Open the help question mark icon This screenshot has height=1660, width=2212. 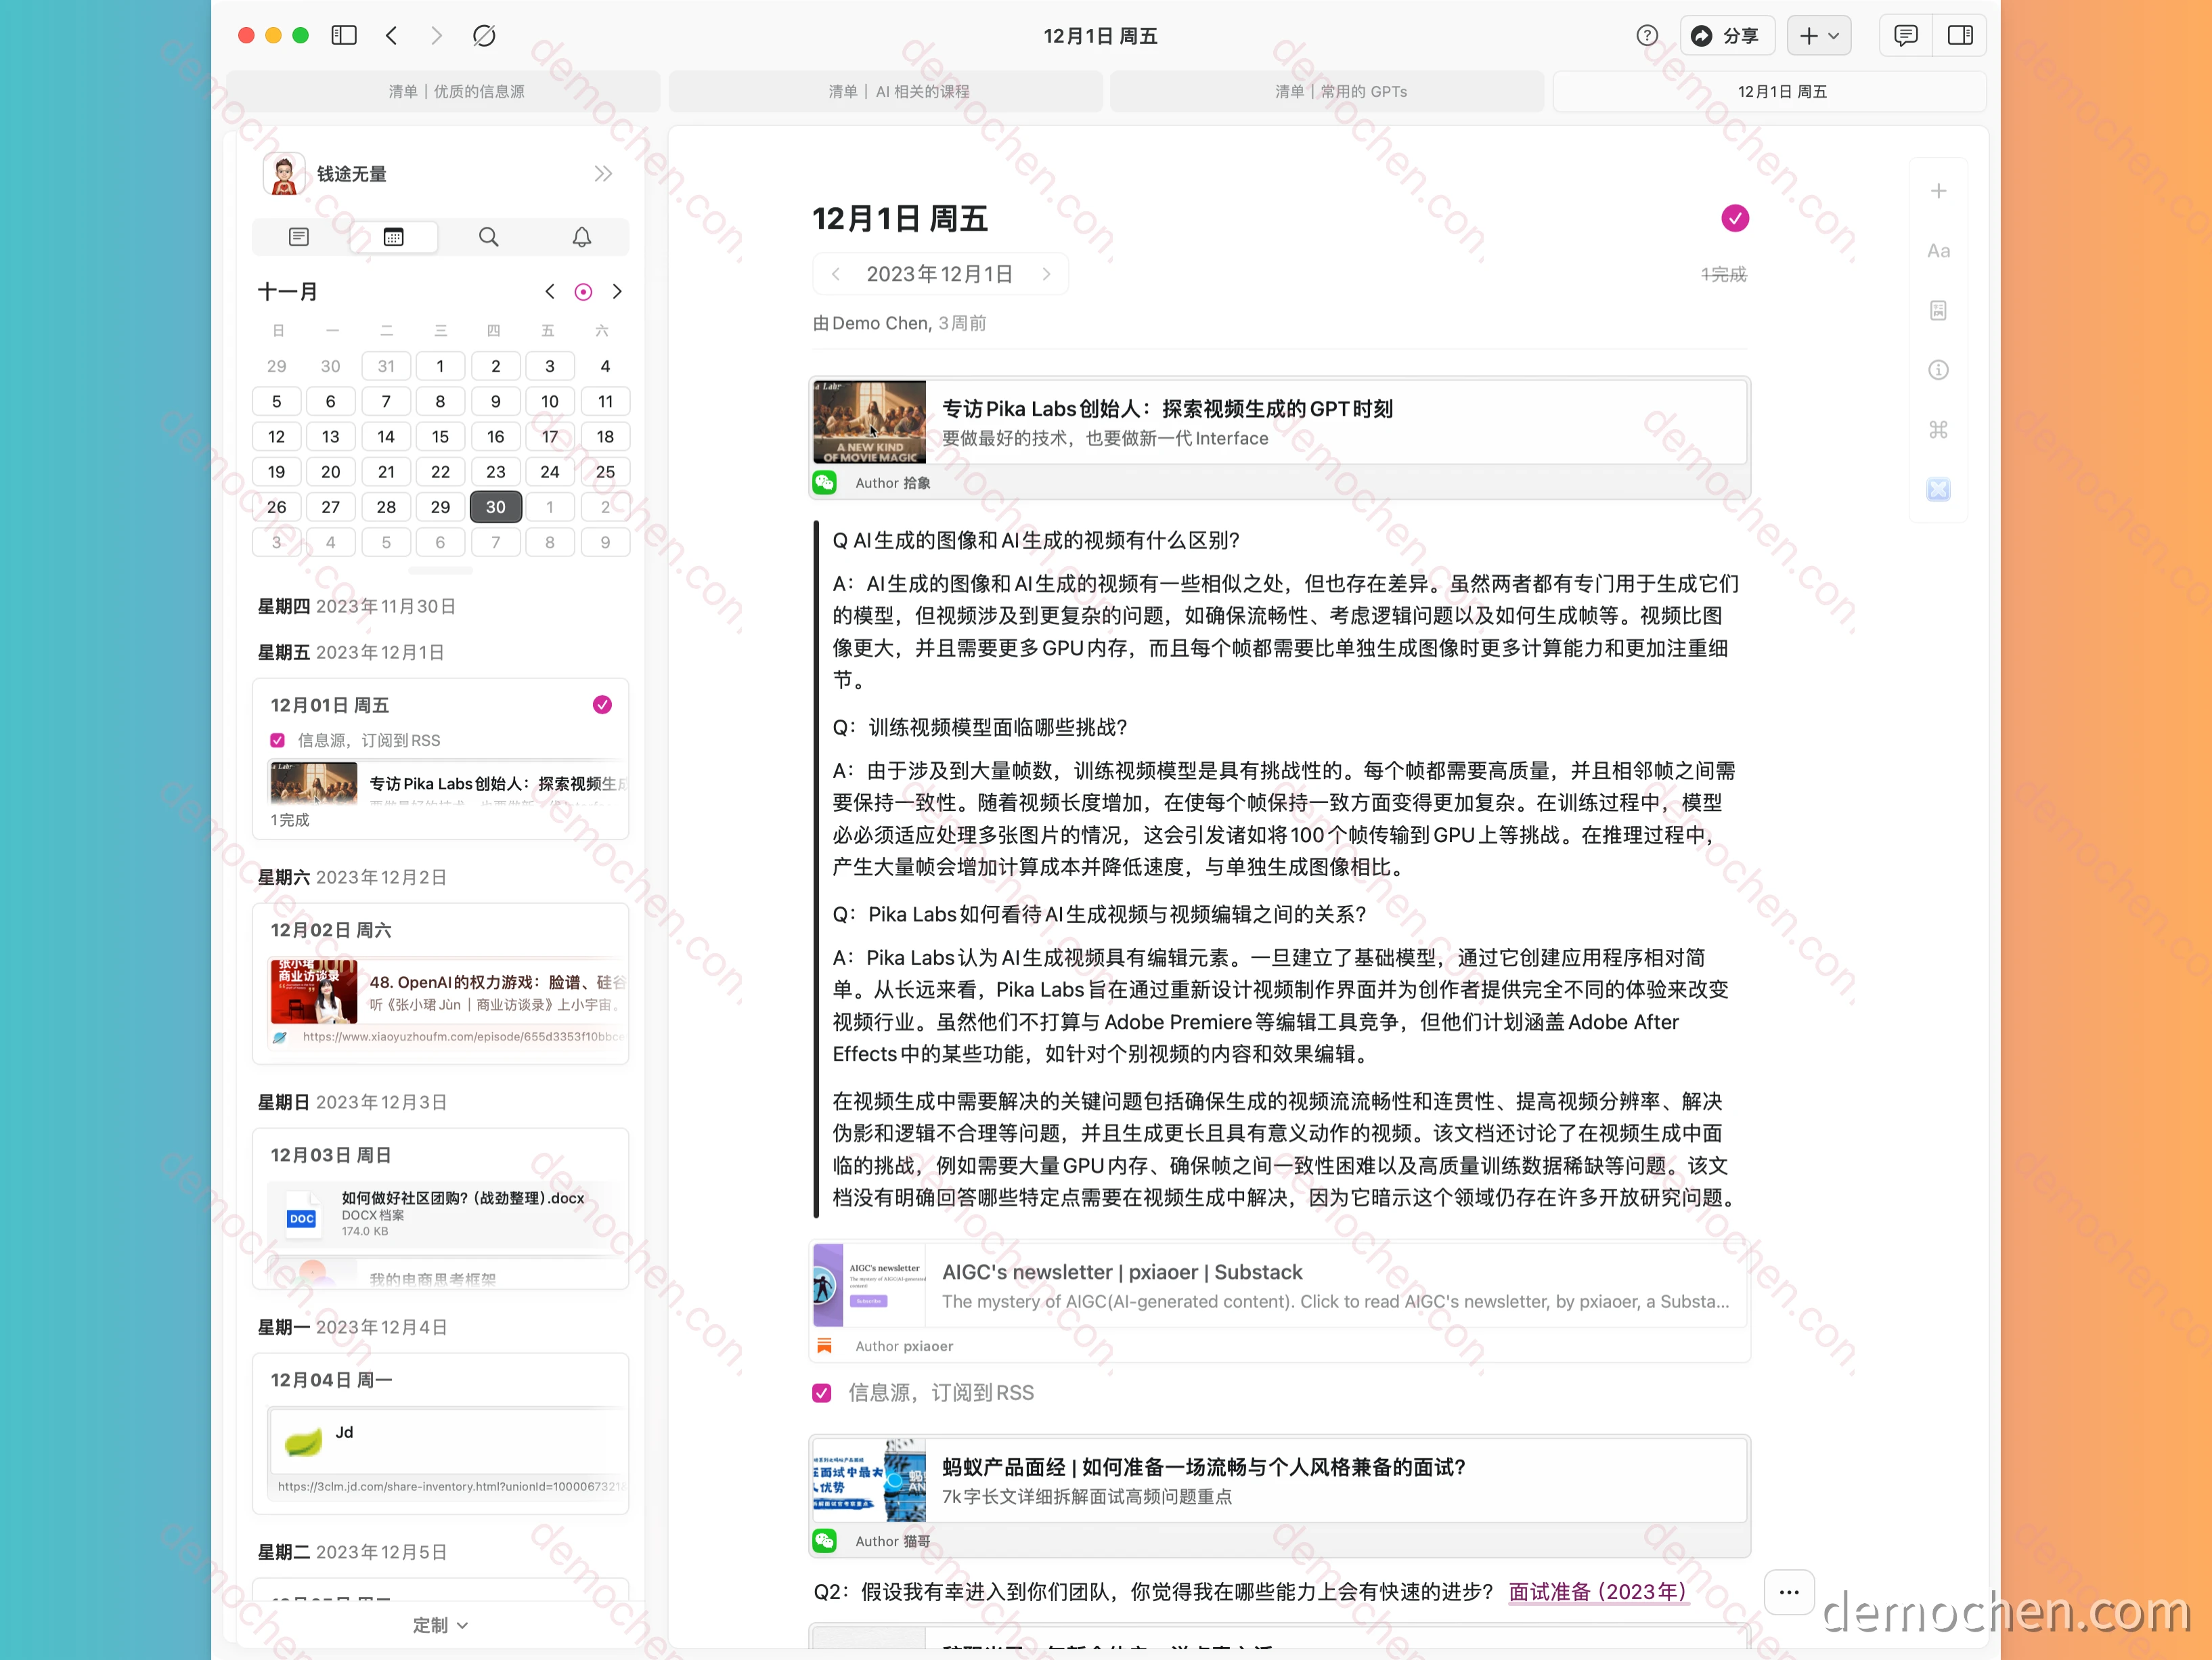coord(1647,36)
